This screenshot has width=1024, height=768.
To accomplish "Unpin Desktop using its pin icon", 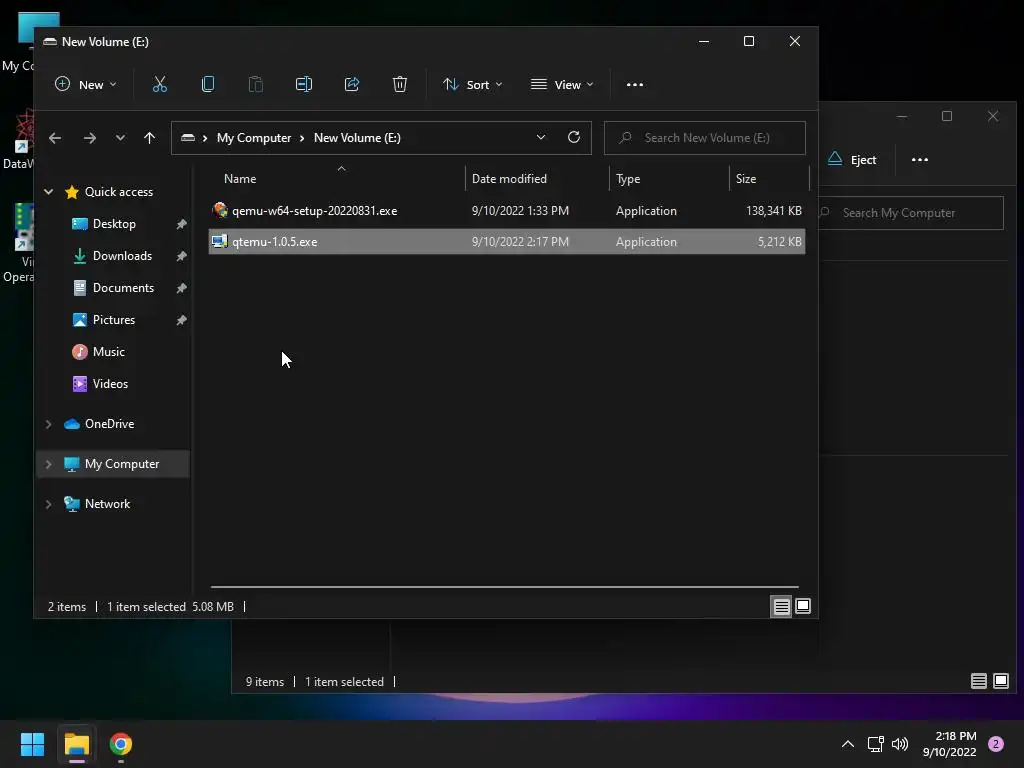I will [182, 224].
